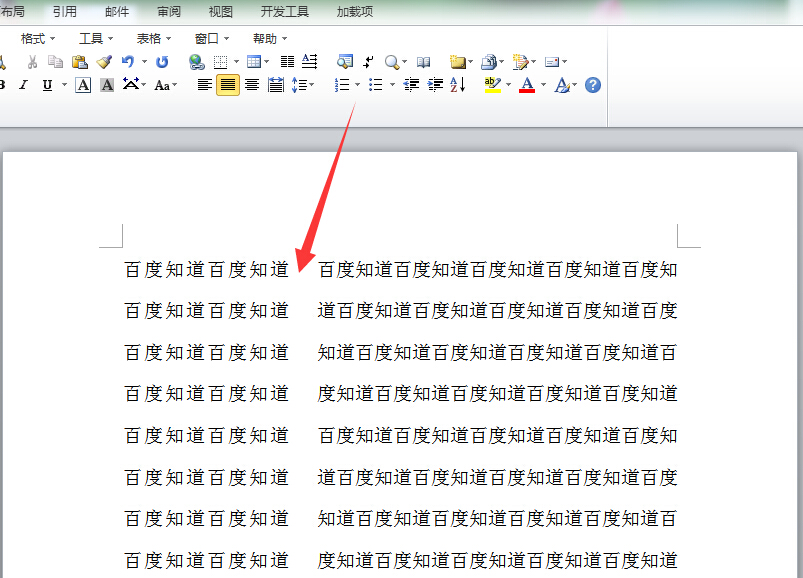The width and height of the screenshot is (803, 578).
Task: Toggle show paragraph marks icon
Action: (x=368, y=62)
